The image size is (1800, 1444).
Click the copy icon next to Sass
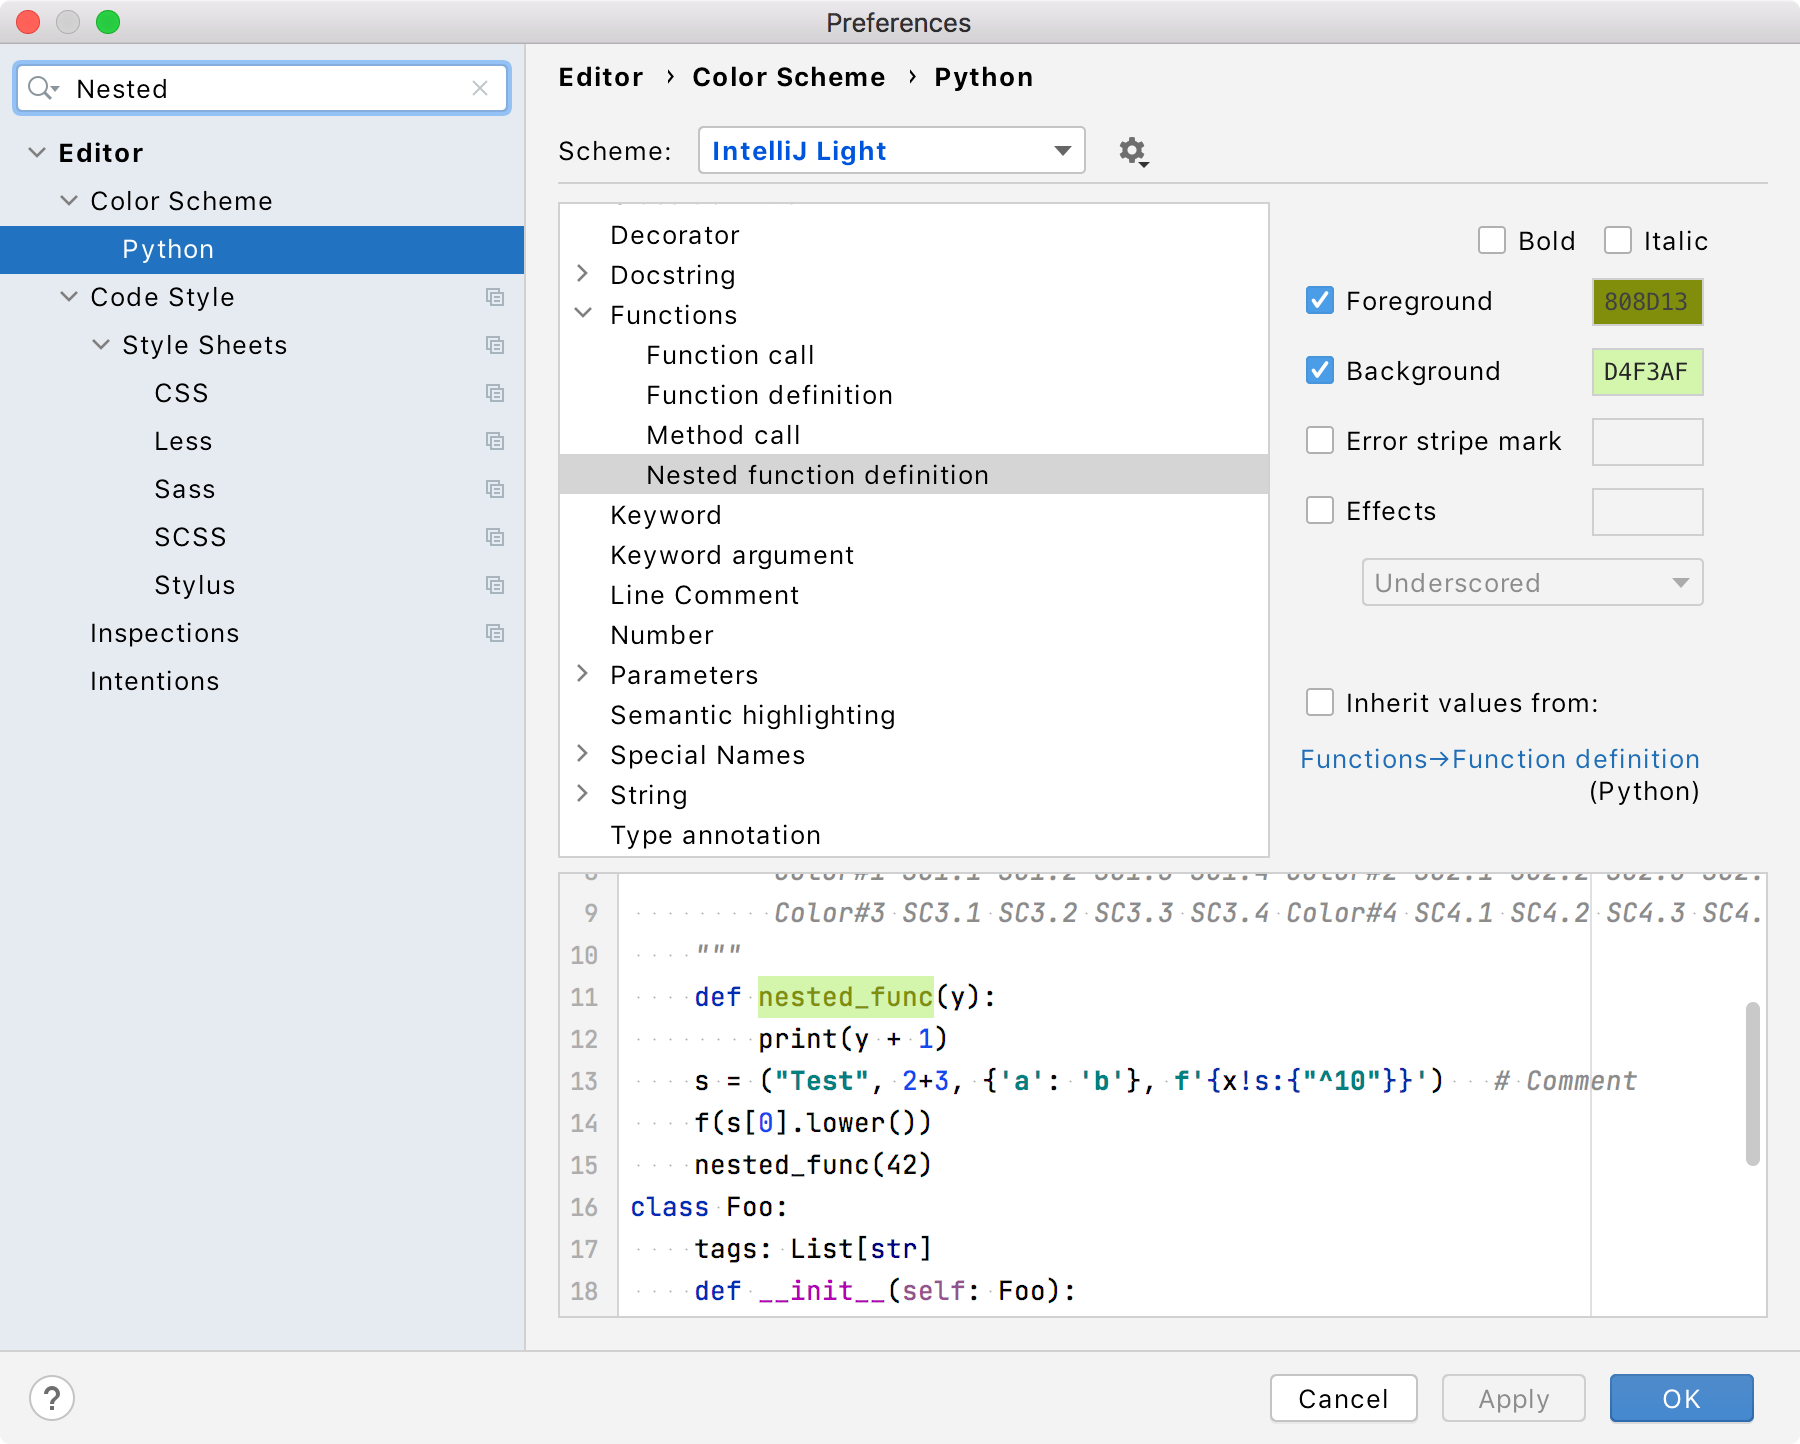(496, 489)
